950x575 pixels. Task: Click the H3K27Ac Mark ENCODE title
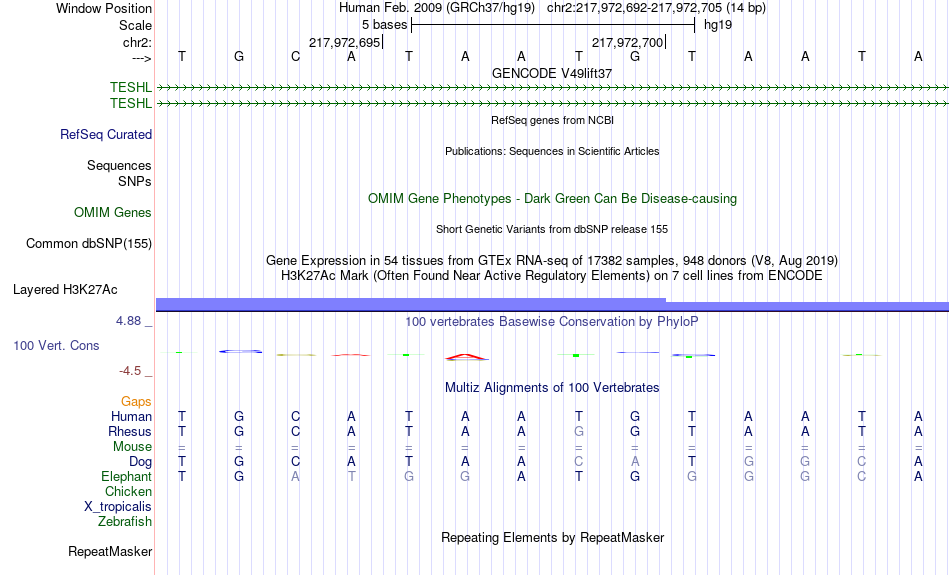pyautogui.click(x=552, y=276)
